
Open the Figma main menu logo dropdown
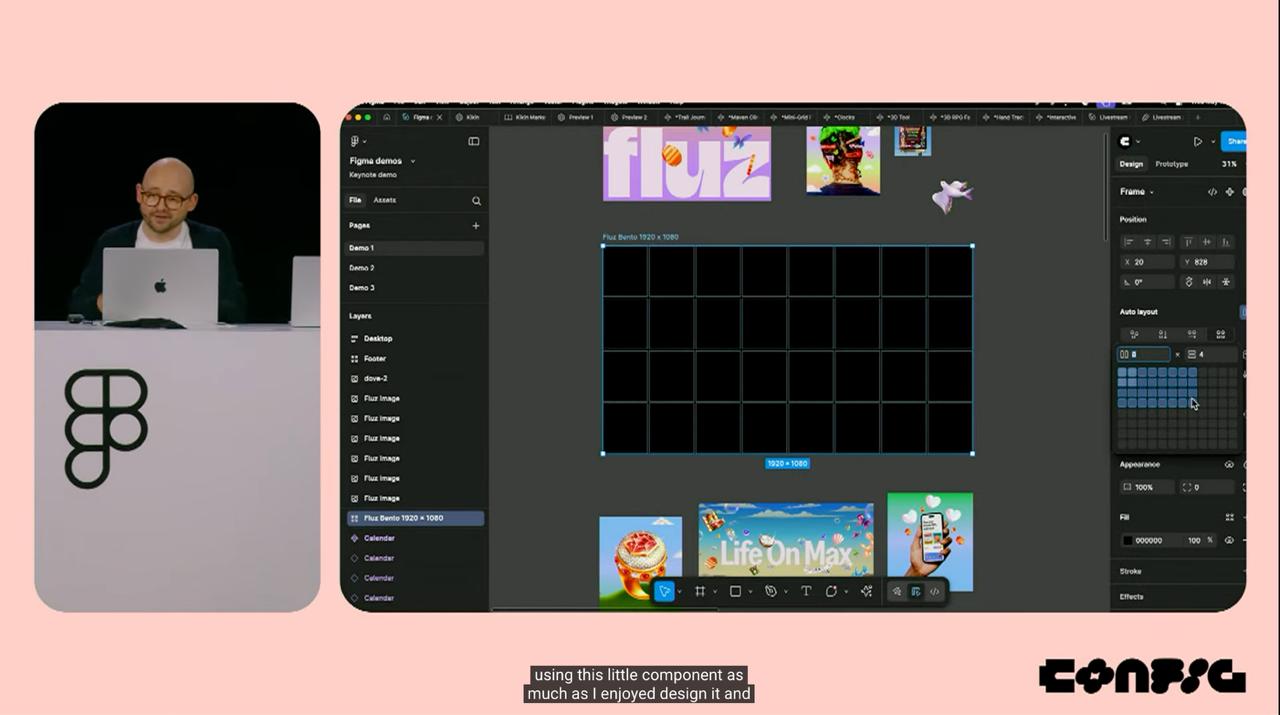tap(357, 142)
